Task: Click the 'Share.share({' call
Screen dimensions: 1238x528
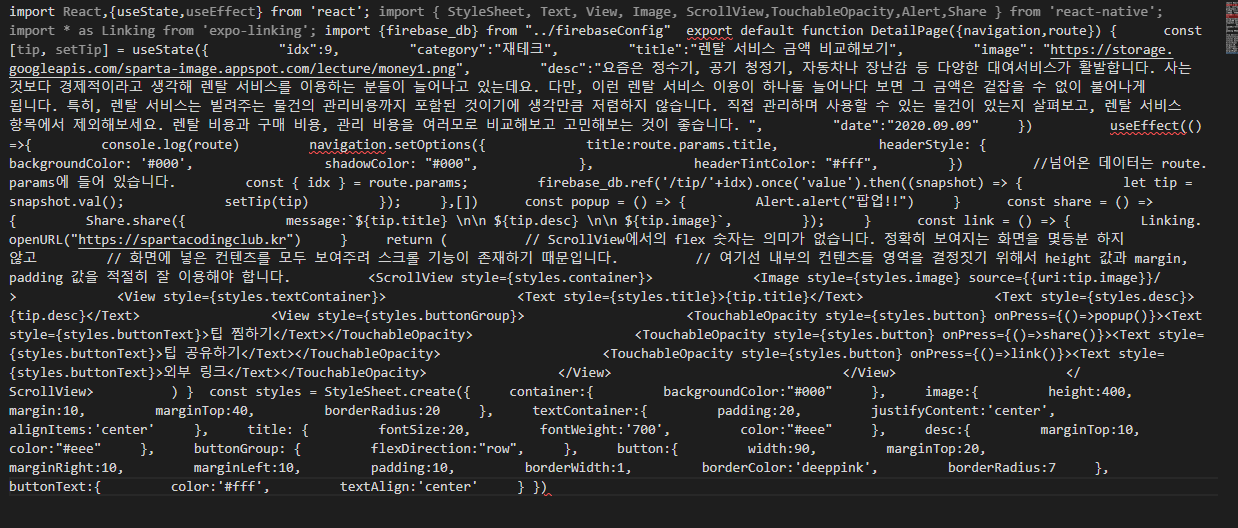Action: 135,221
